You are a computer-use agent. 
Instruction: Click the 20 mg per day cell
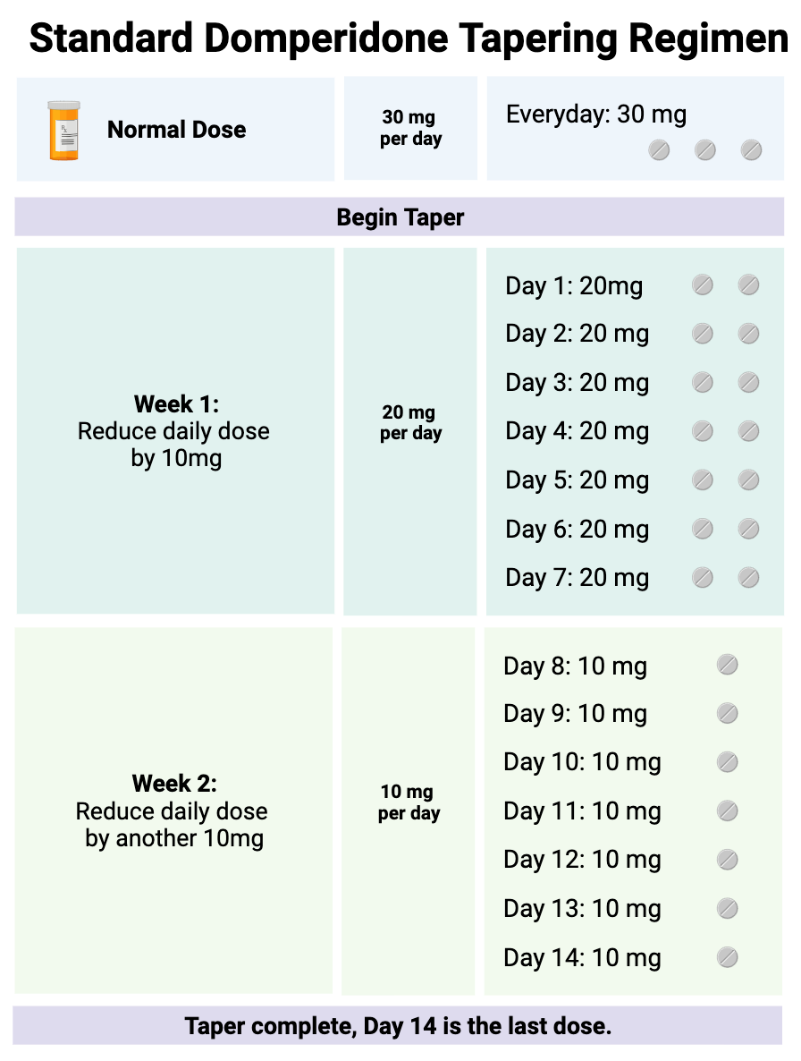pos(410,431)
